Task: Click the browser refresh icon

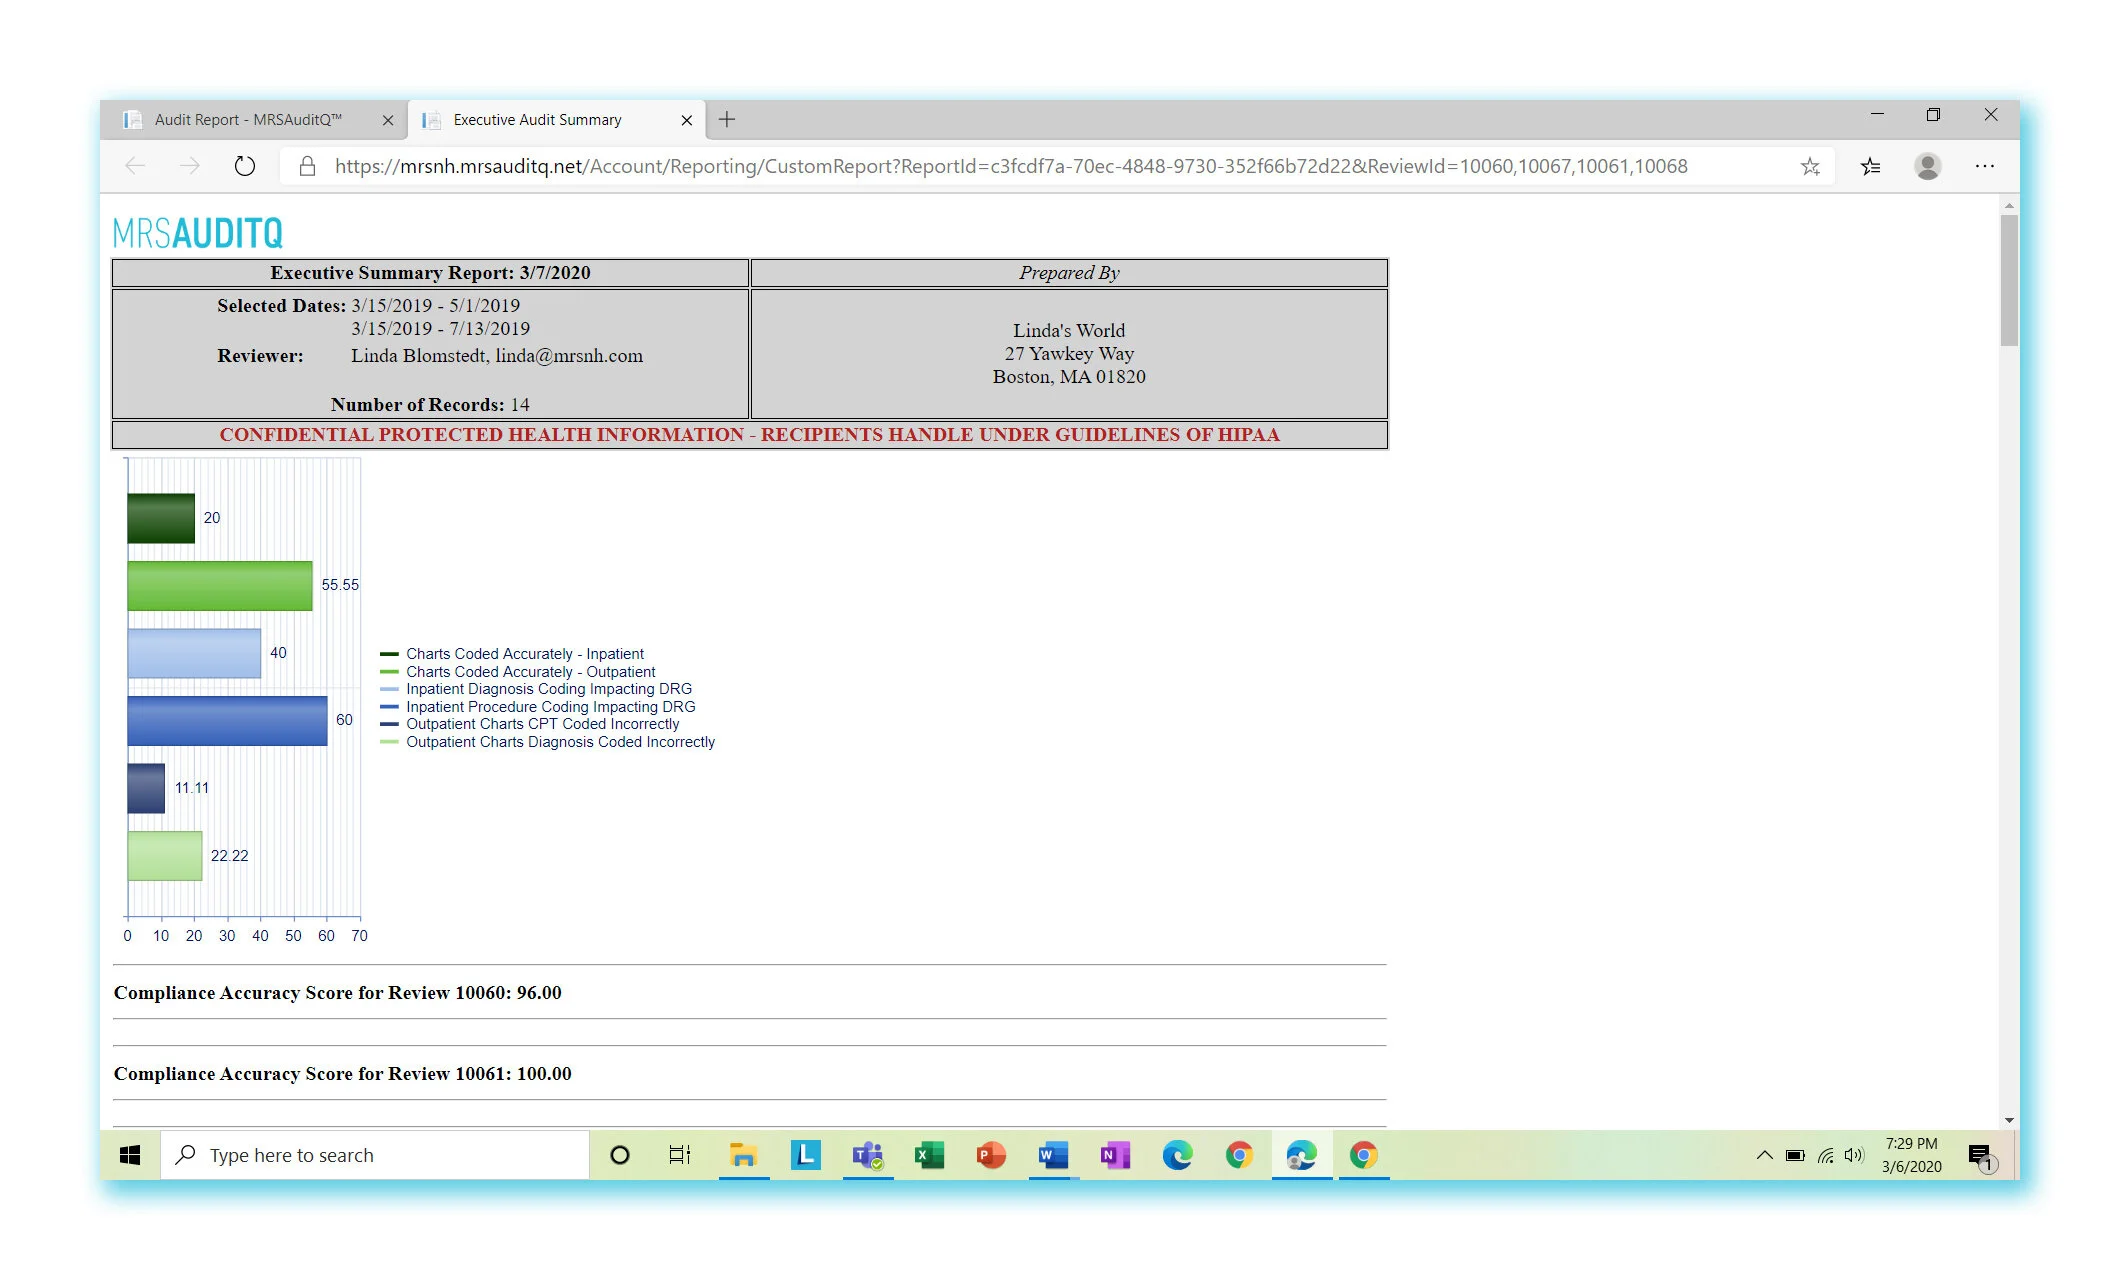Action: [x=244, y=166]
